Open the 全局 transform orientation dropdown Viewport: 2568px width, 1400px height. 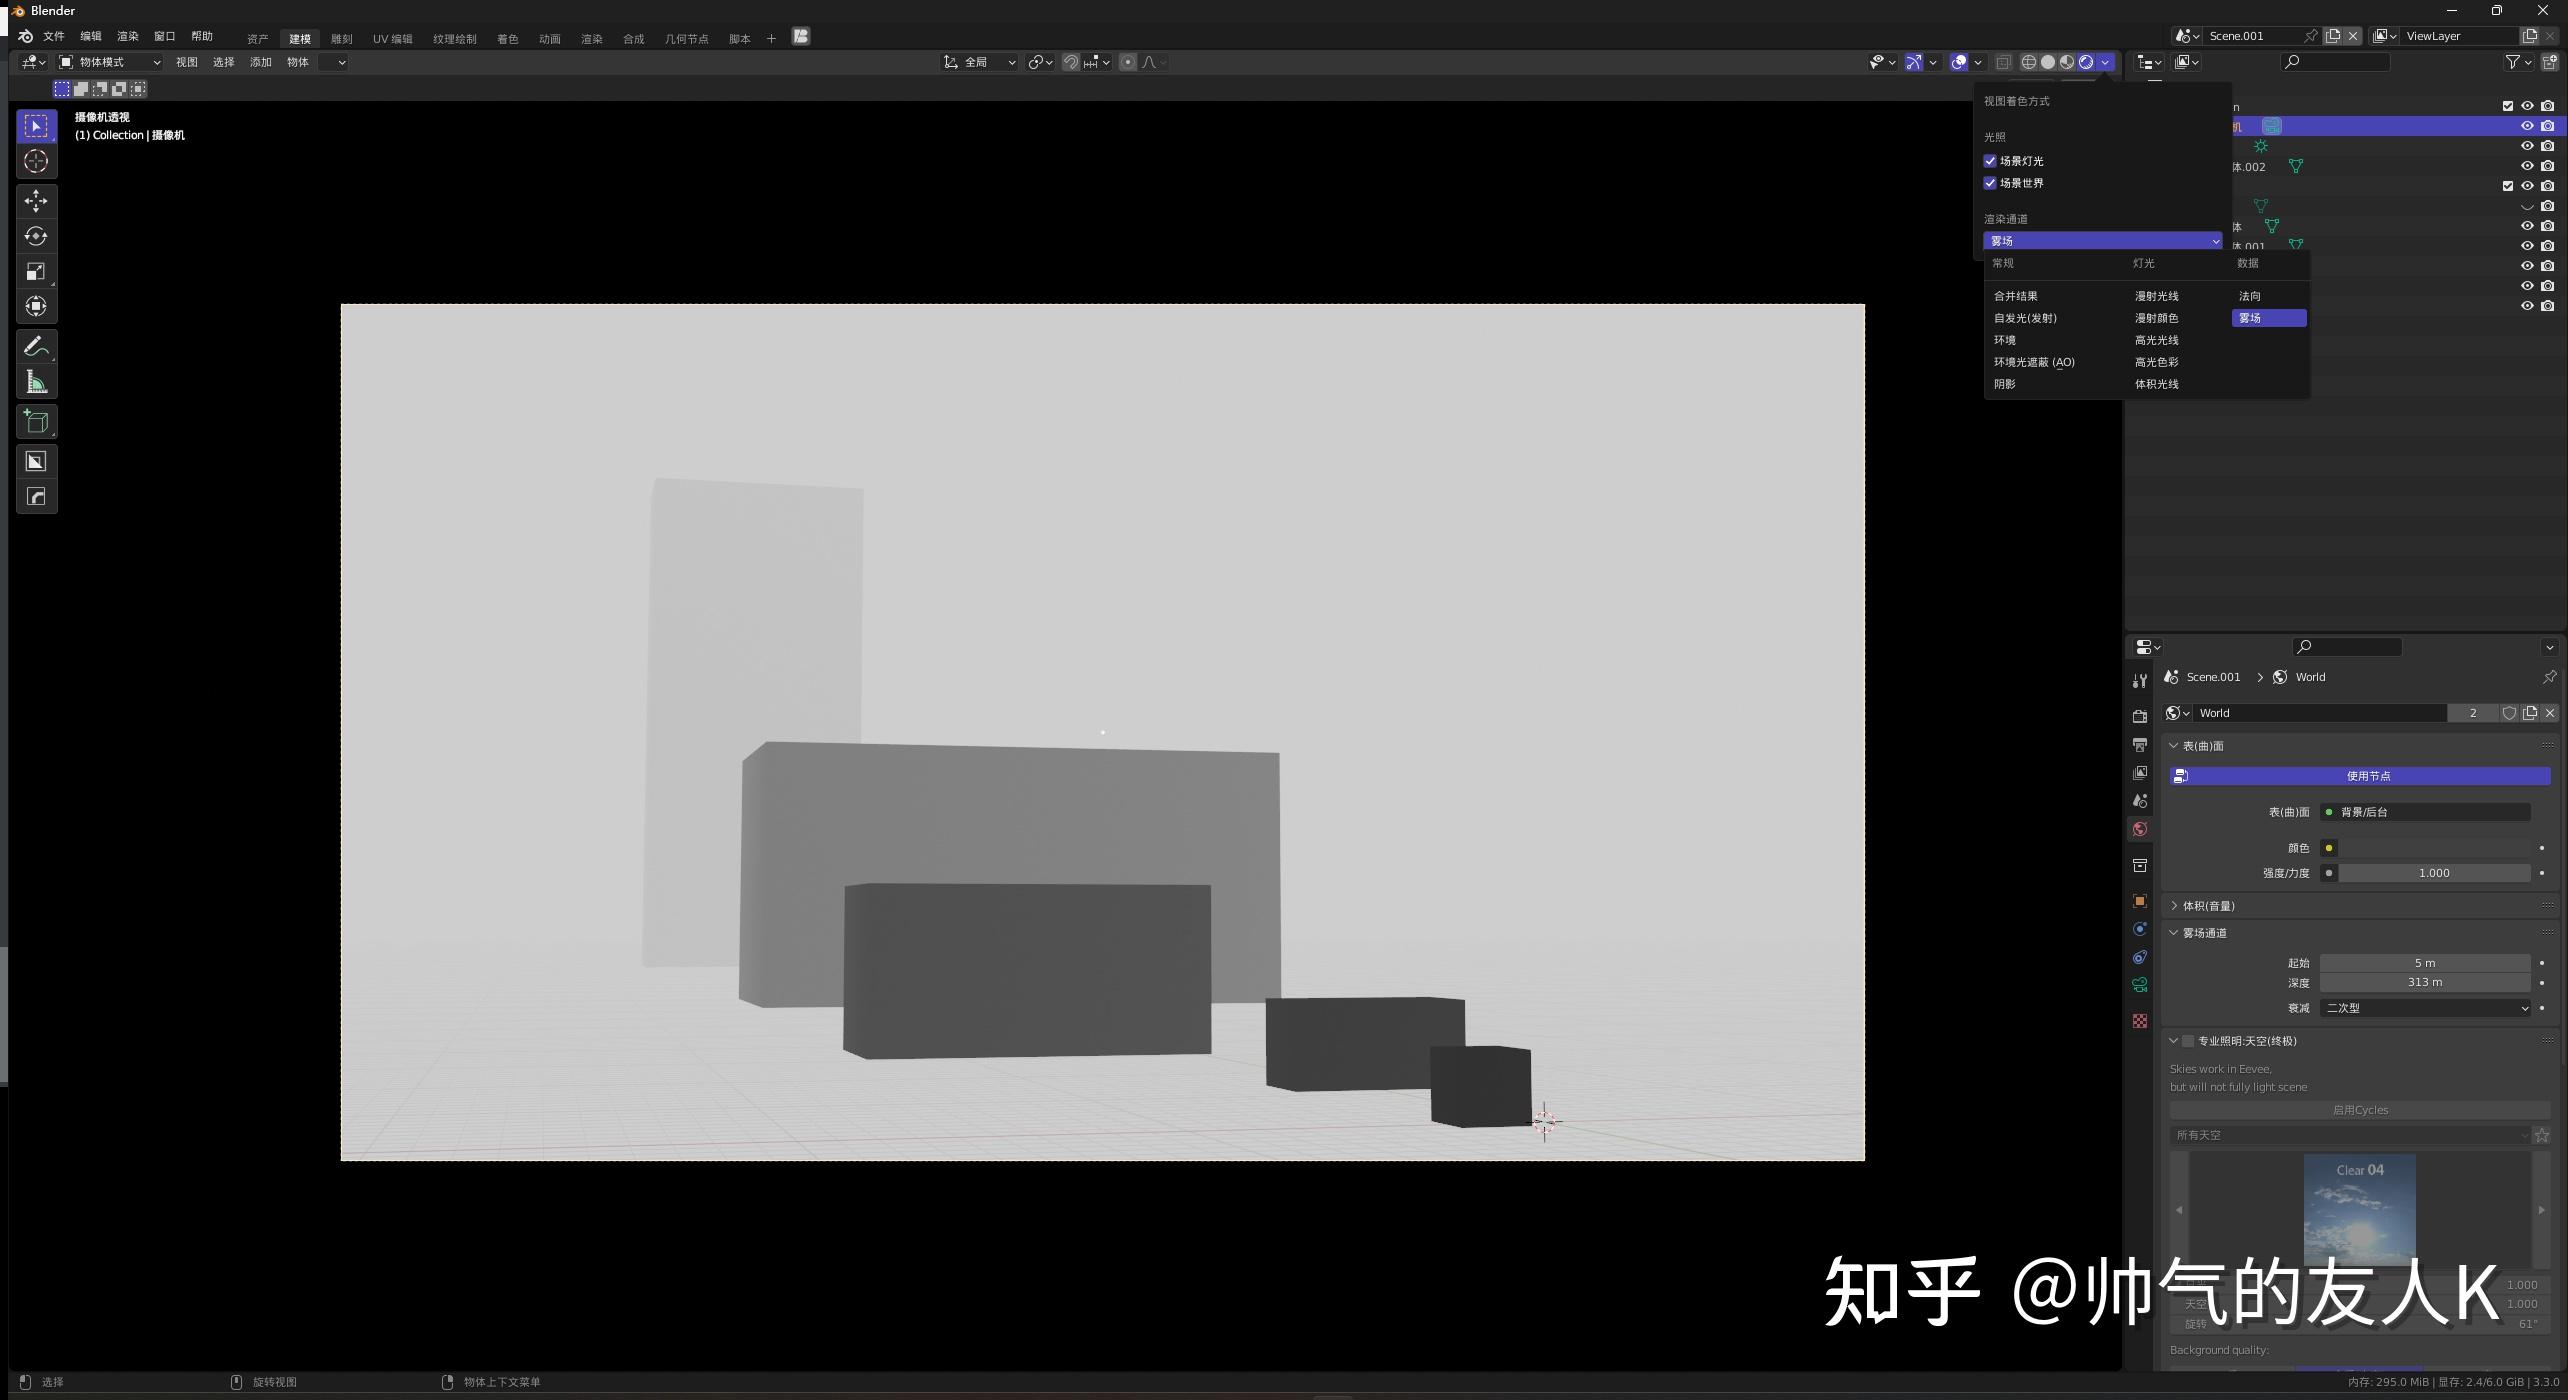click(979, 62)
